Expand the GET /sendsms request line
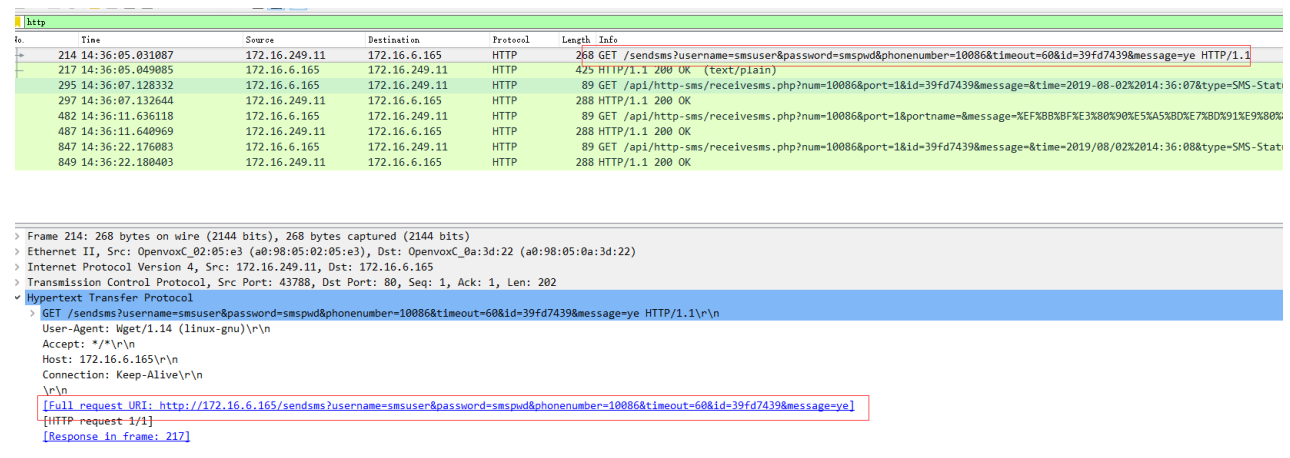Screen dimensions: 1290x458 pos(34,313)
